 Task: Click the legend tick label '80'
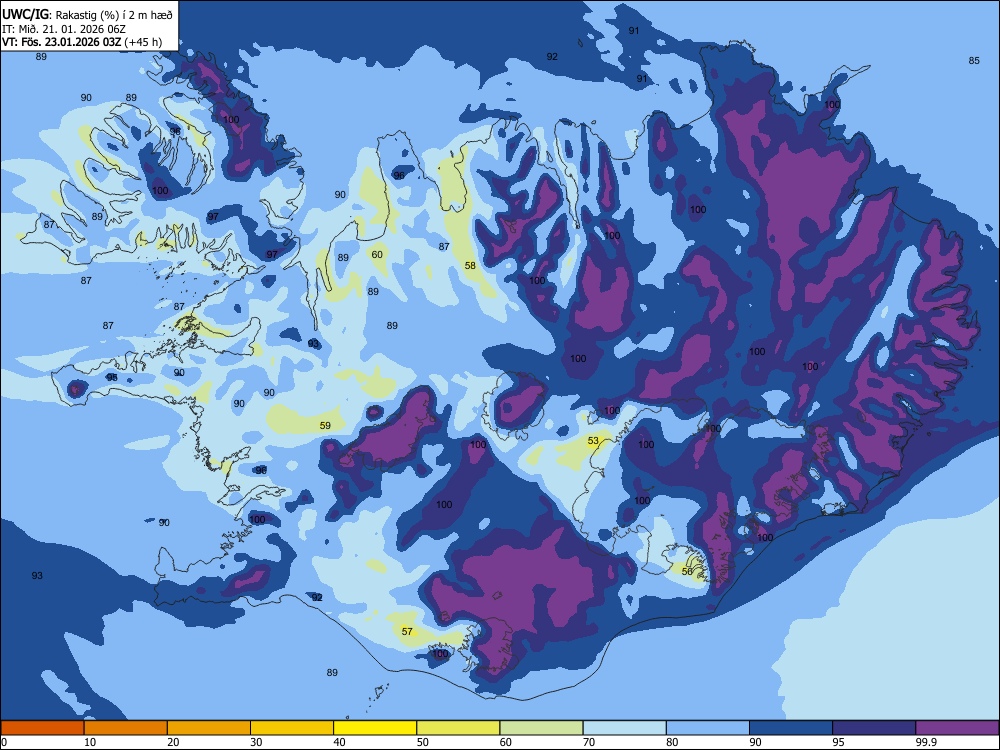point(672,742)
